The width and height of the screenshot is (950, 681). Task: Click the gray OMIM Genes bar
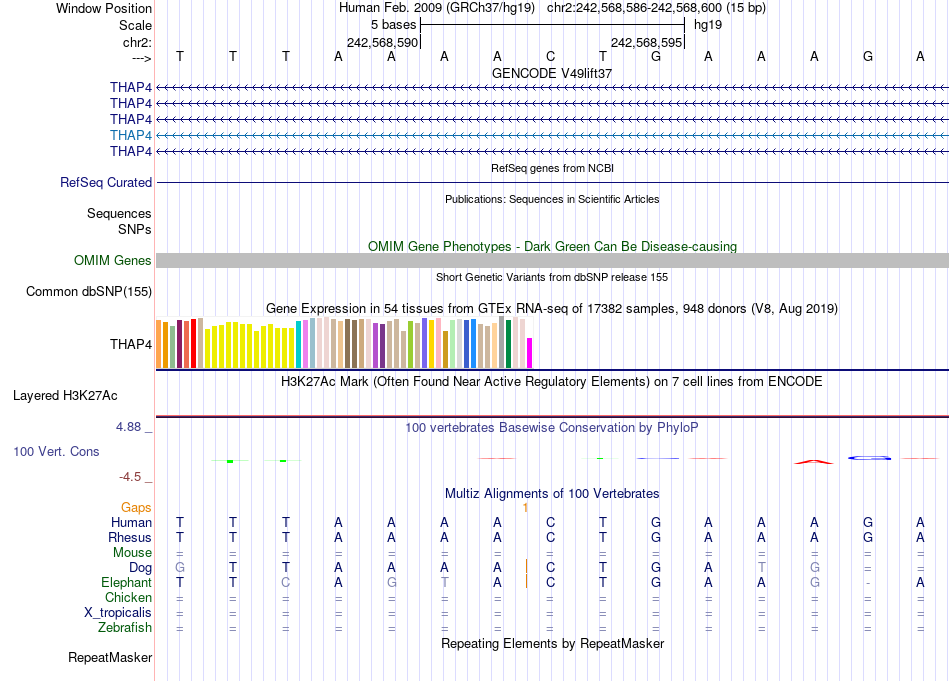click(x=553, y=261)
